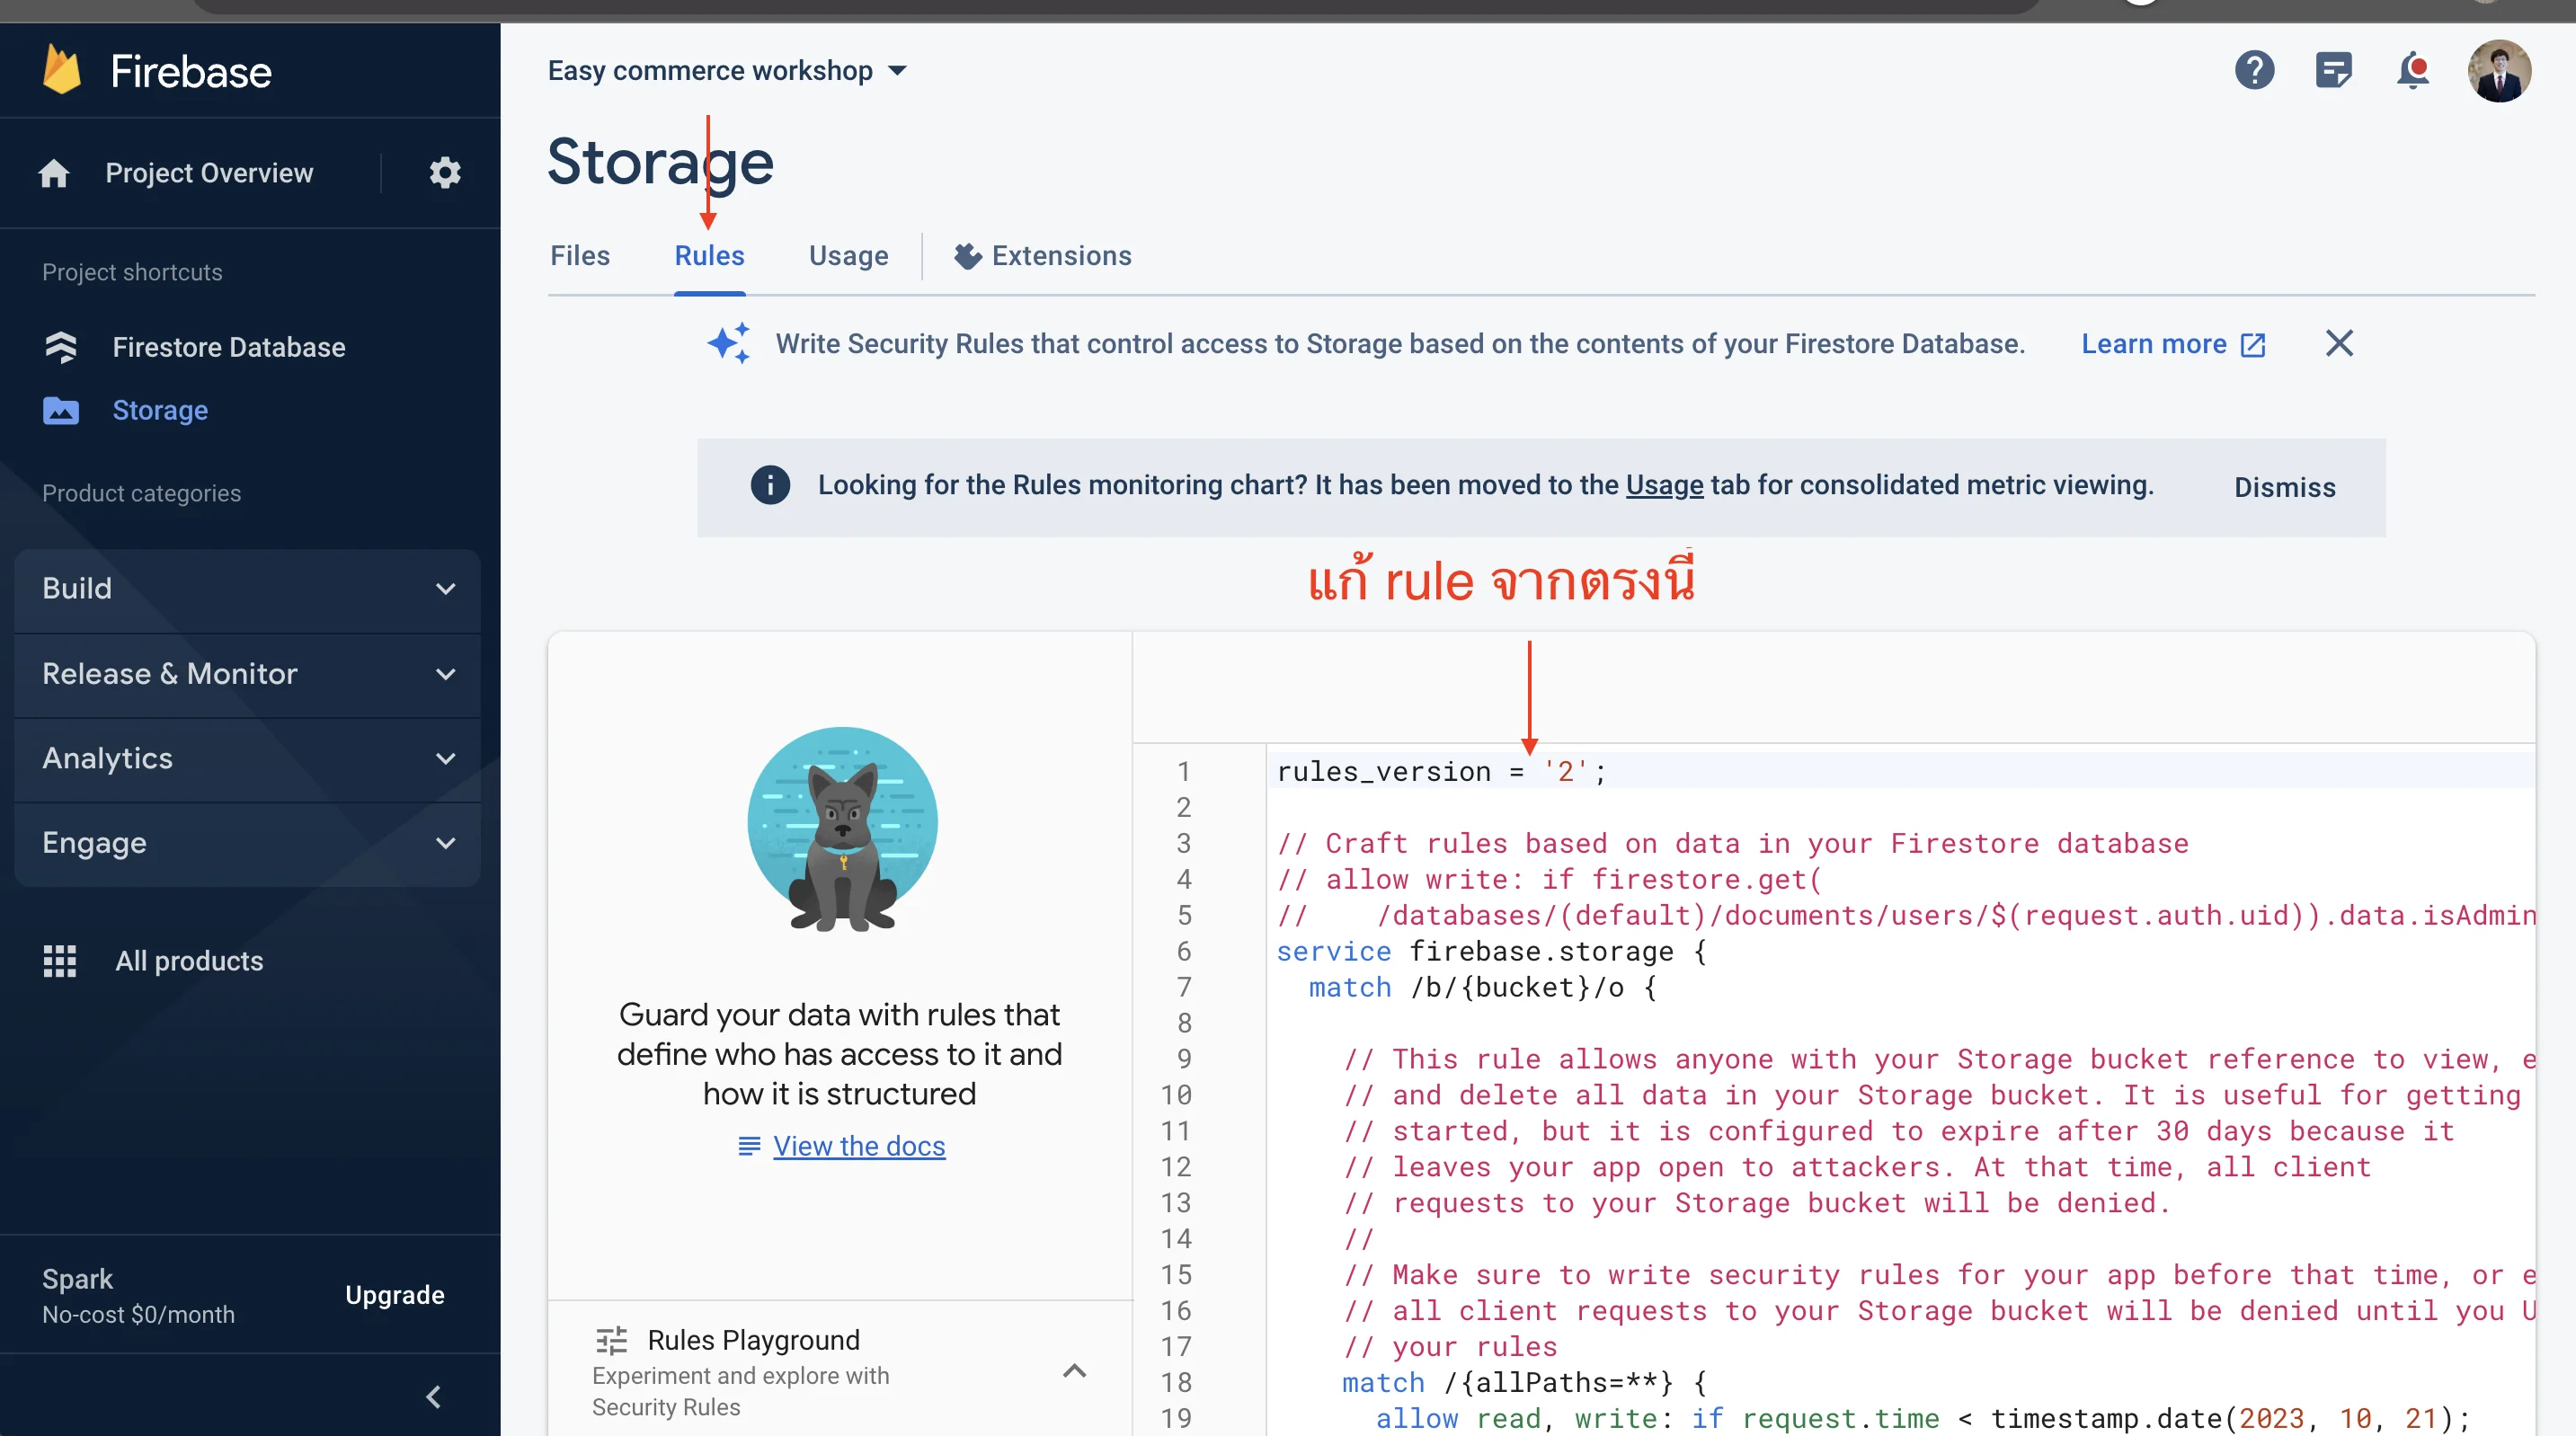Click the Storage folder icon in sidebar
Viewport: 2576px width, 1436px height.
(61, 410)
